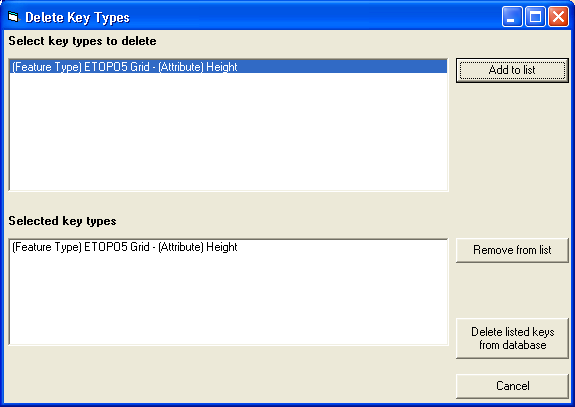575x407 pixels.
Task: Click the Delete Key Types title bar text
Action: [77, 17]
